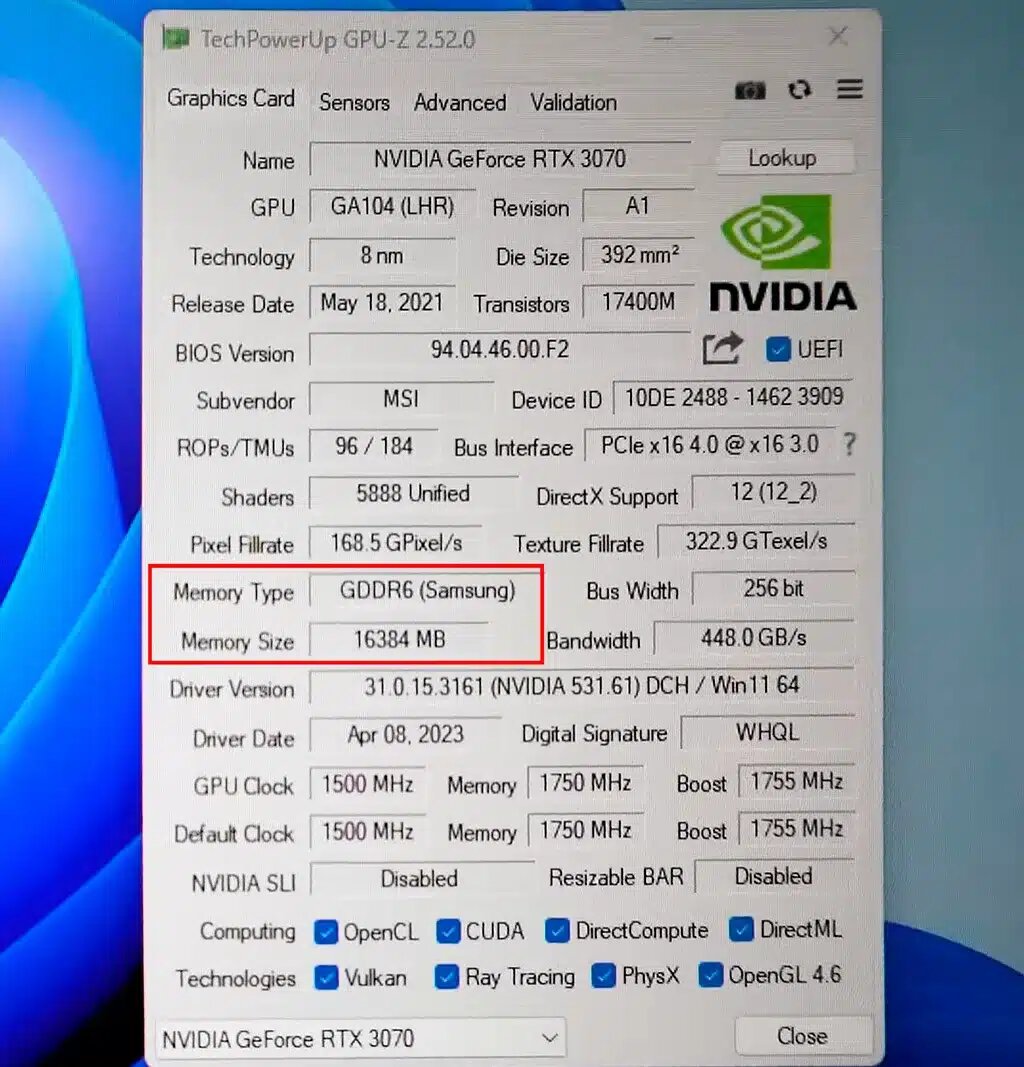This screenshot has height=1067, width=1024.
Task: Click the Texture Fillrate value 322.9 GTexel/s
Action: [x=756, y=541]
